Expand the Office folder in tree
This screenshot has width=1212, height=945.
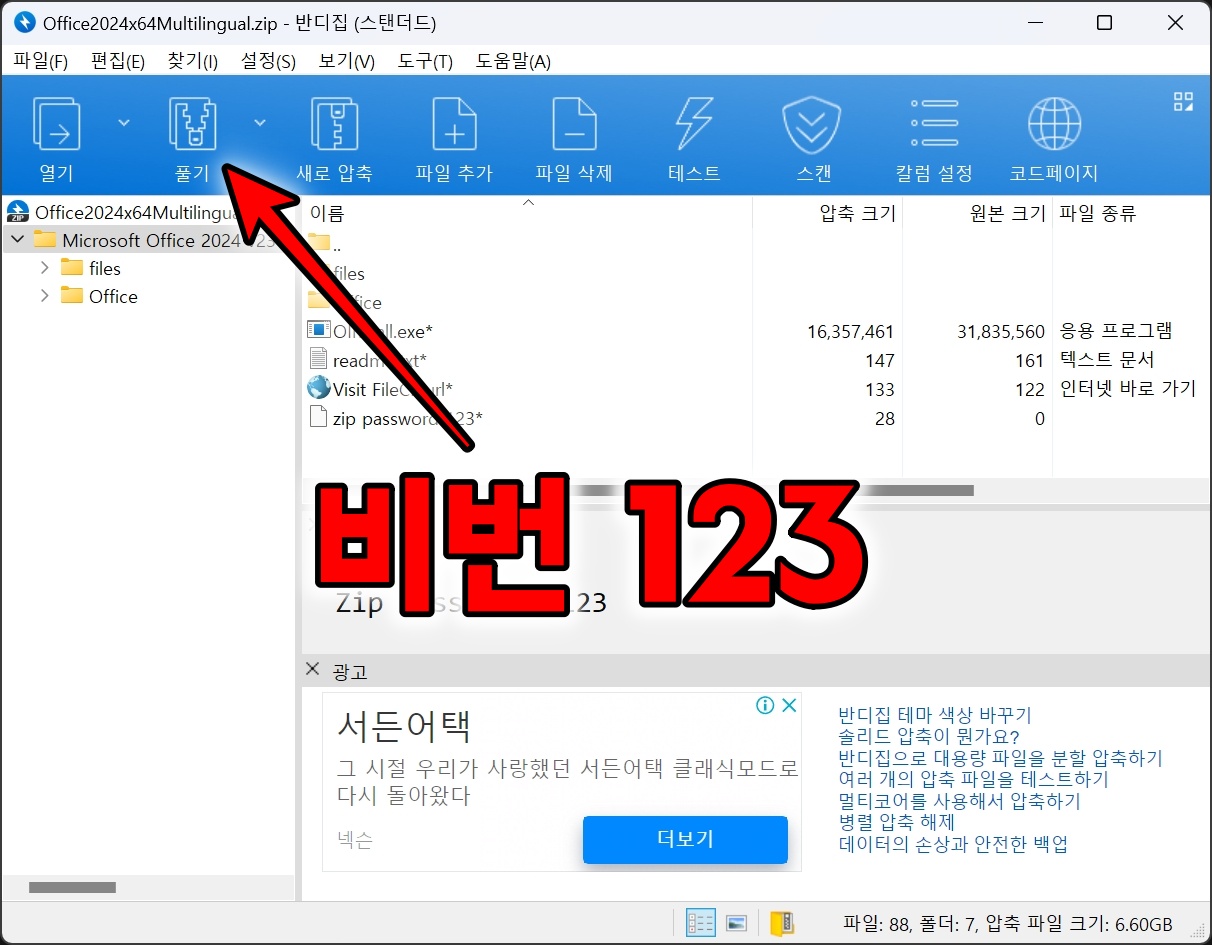pyautogui.click(x=45, y=296)
